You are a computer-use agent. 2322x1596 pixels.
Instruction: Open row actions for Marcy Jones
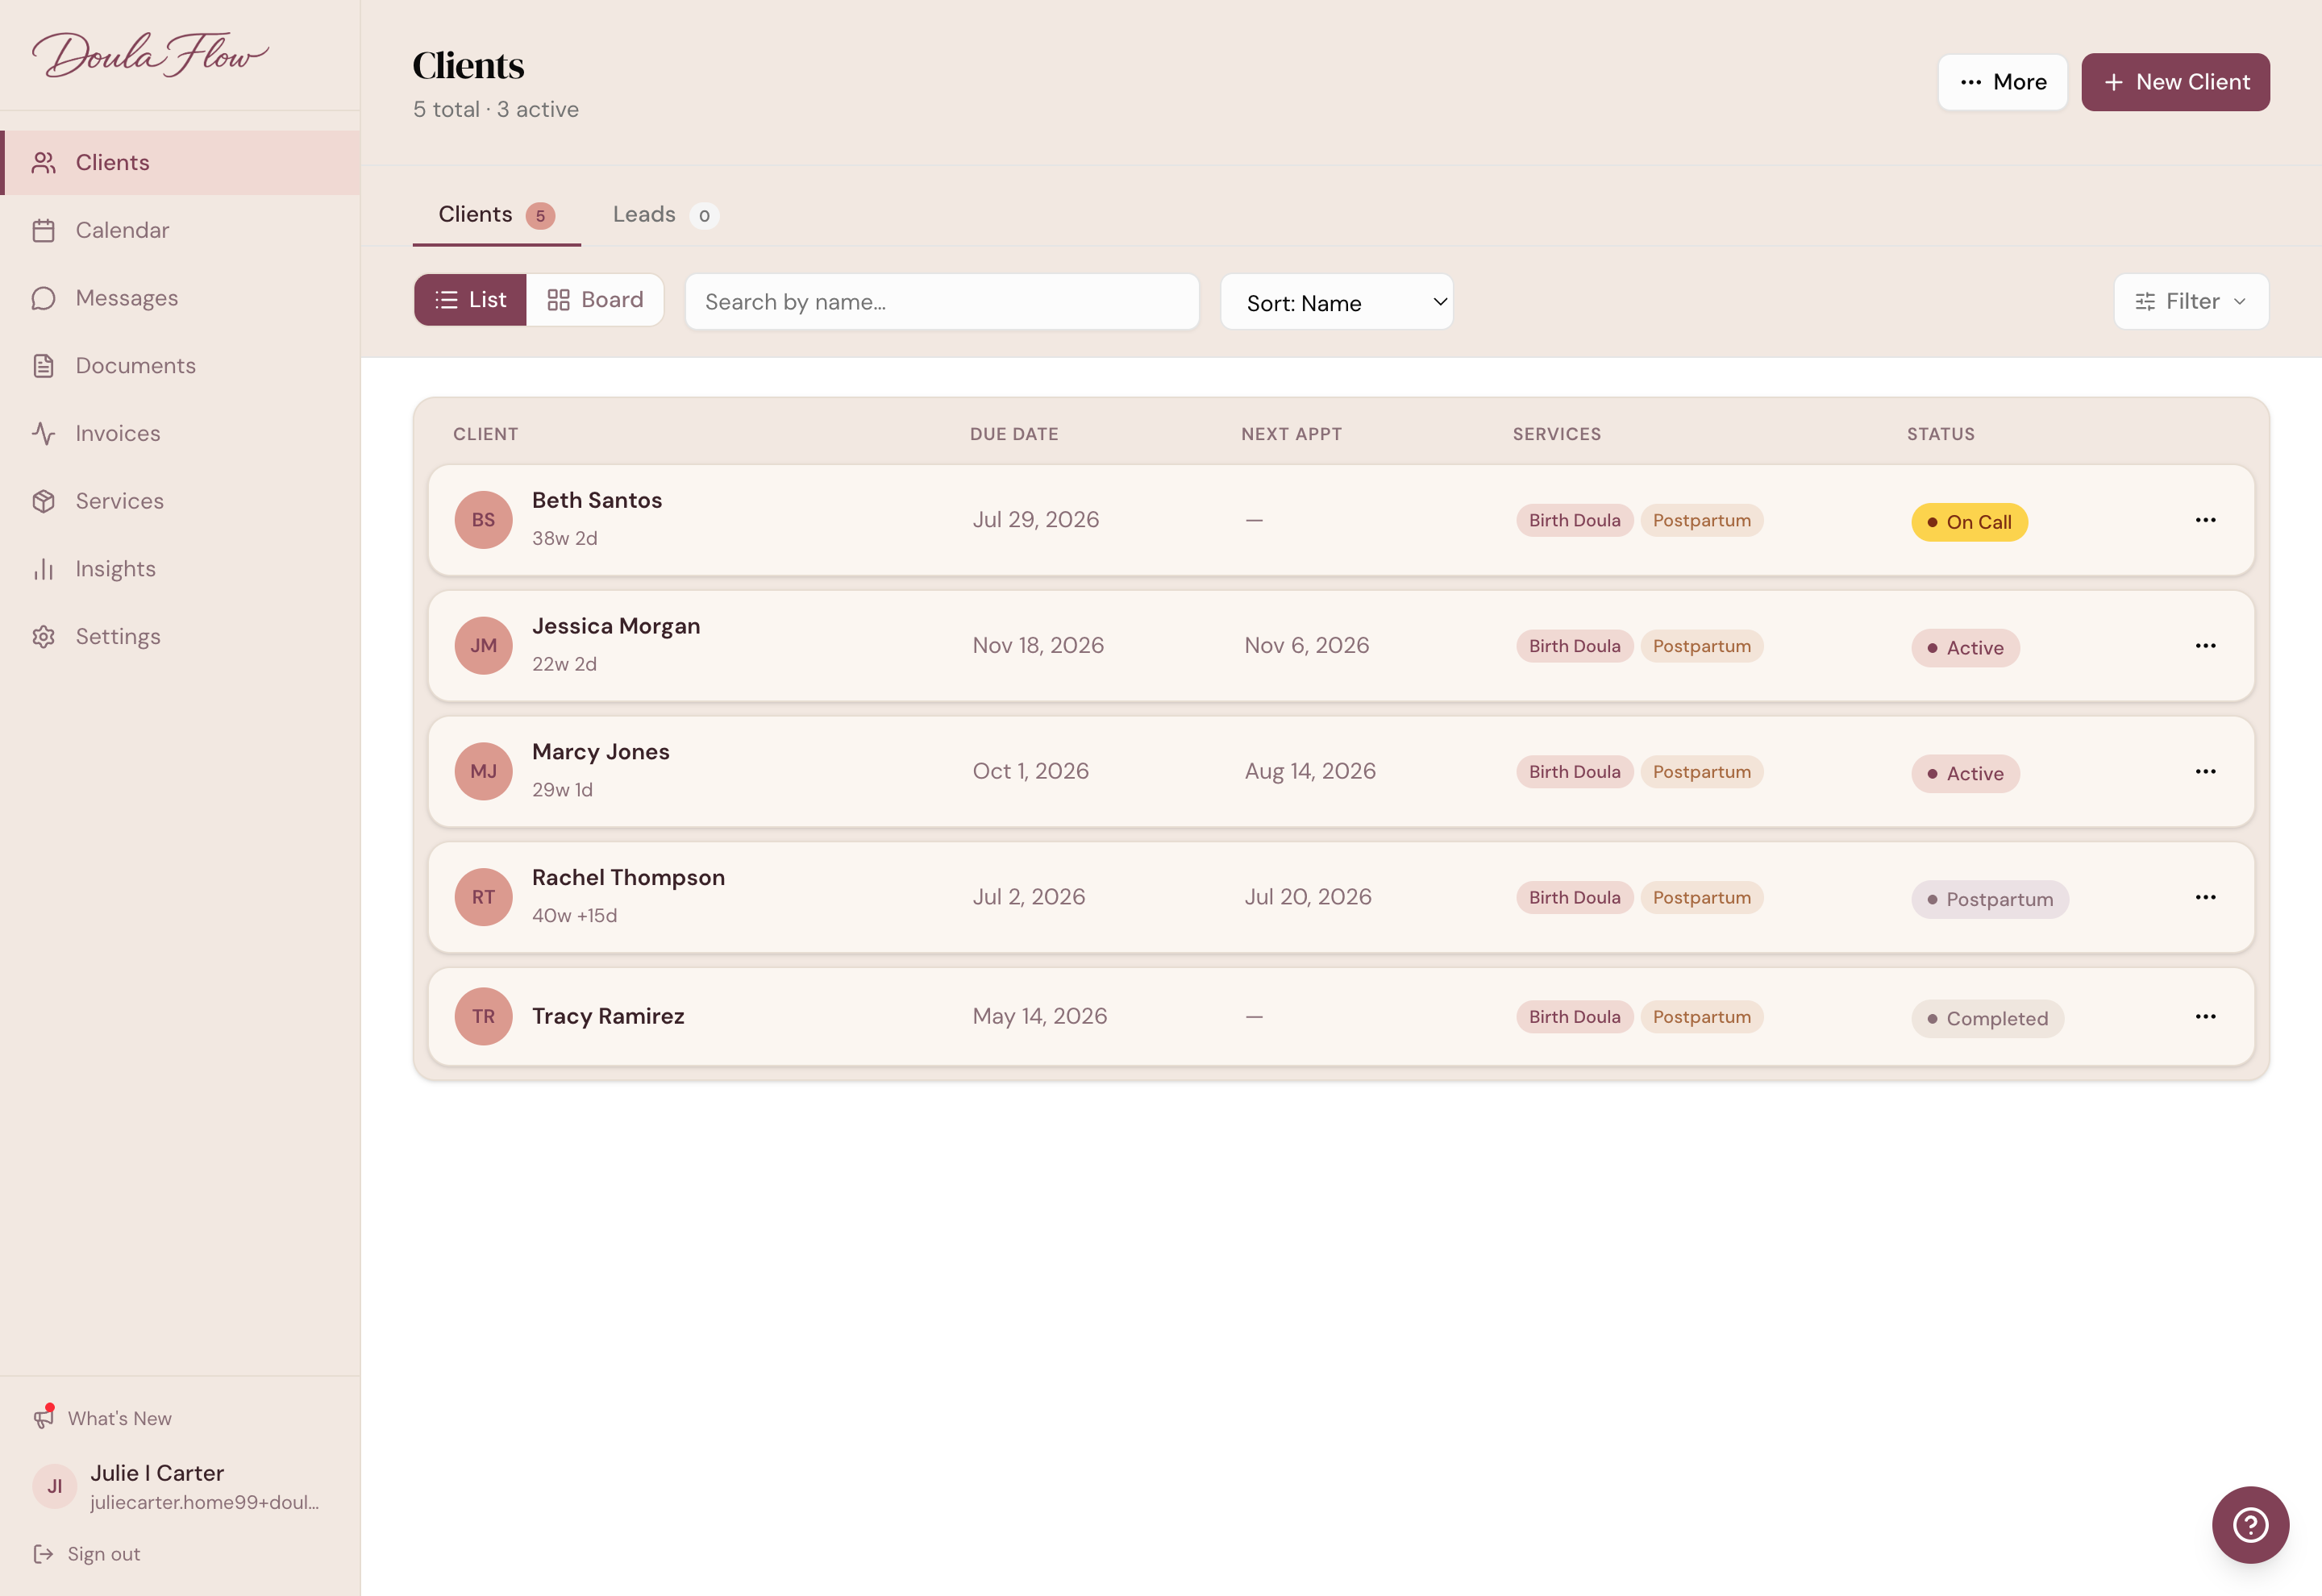[x=2205, y=771]
